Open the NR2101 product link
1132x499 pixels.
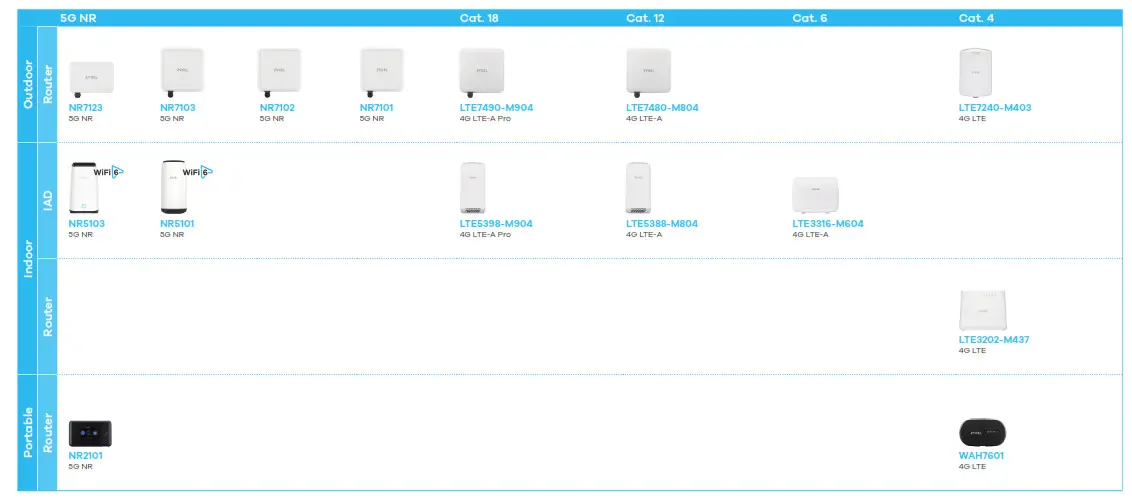pyautogui.click(x=85, y=456)
